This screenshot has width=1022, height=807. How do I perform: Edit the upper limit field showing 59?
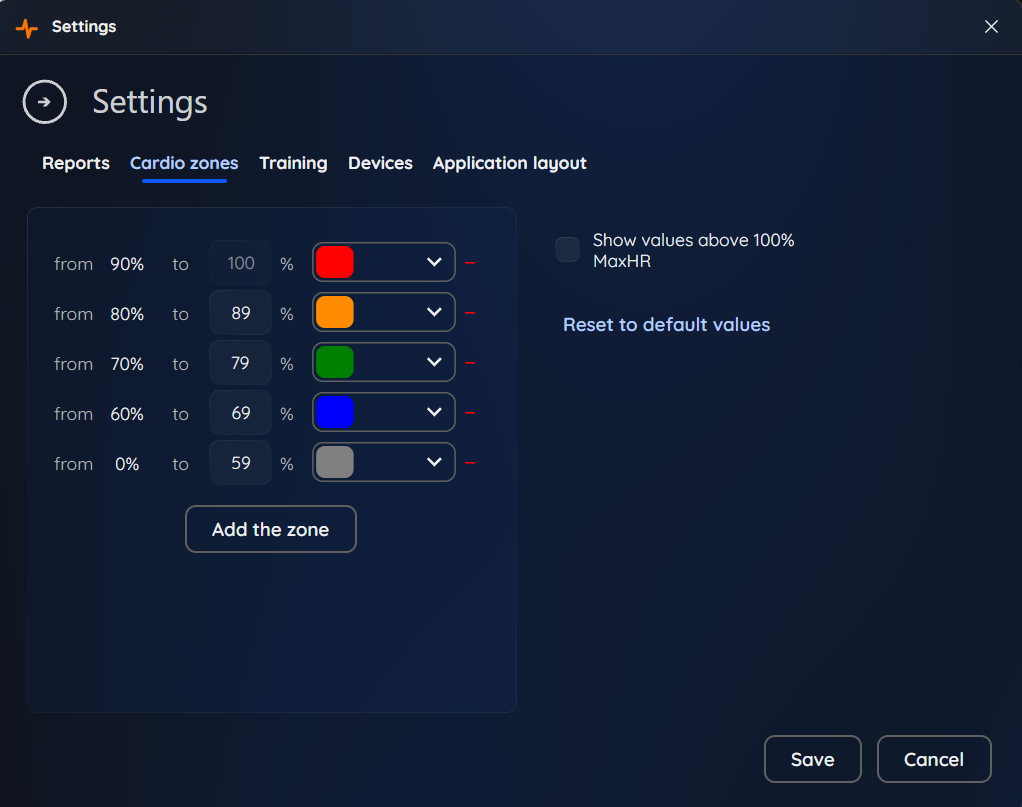(x=241, y=463)
